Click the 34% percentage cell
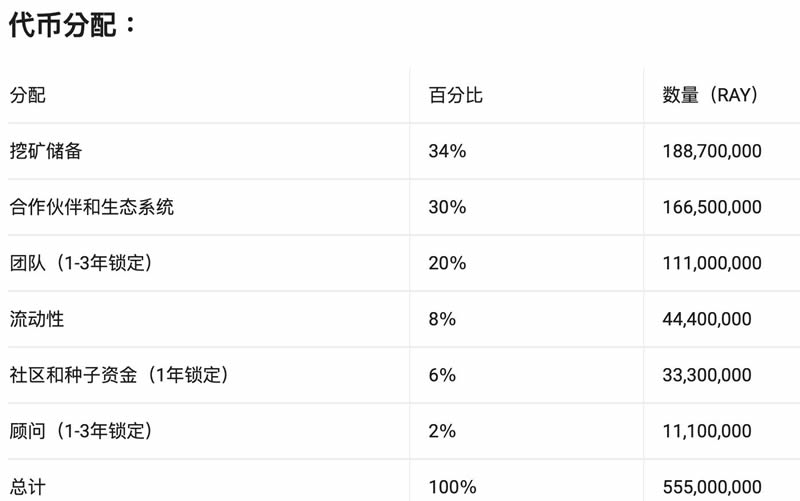 tap(447, 152)
